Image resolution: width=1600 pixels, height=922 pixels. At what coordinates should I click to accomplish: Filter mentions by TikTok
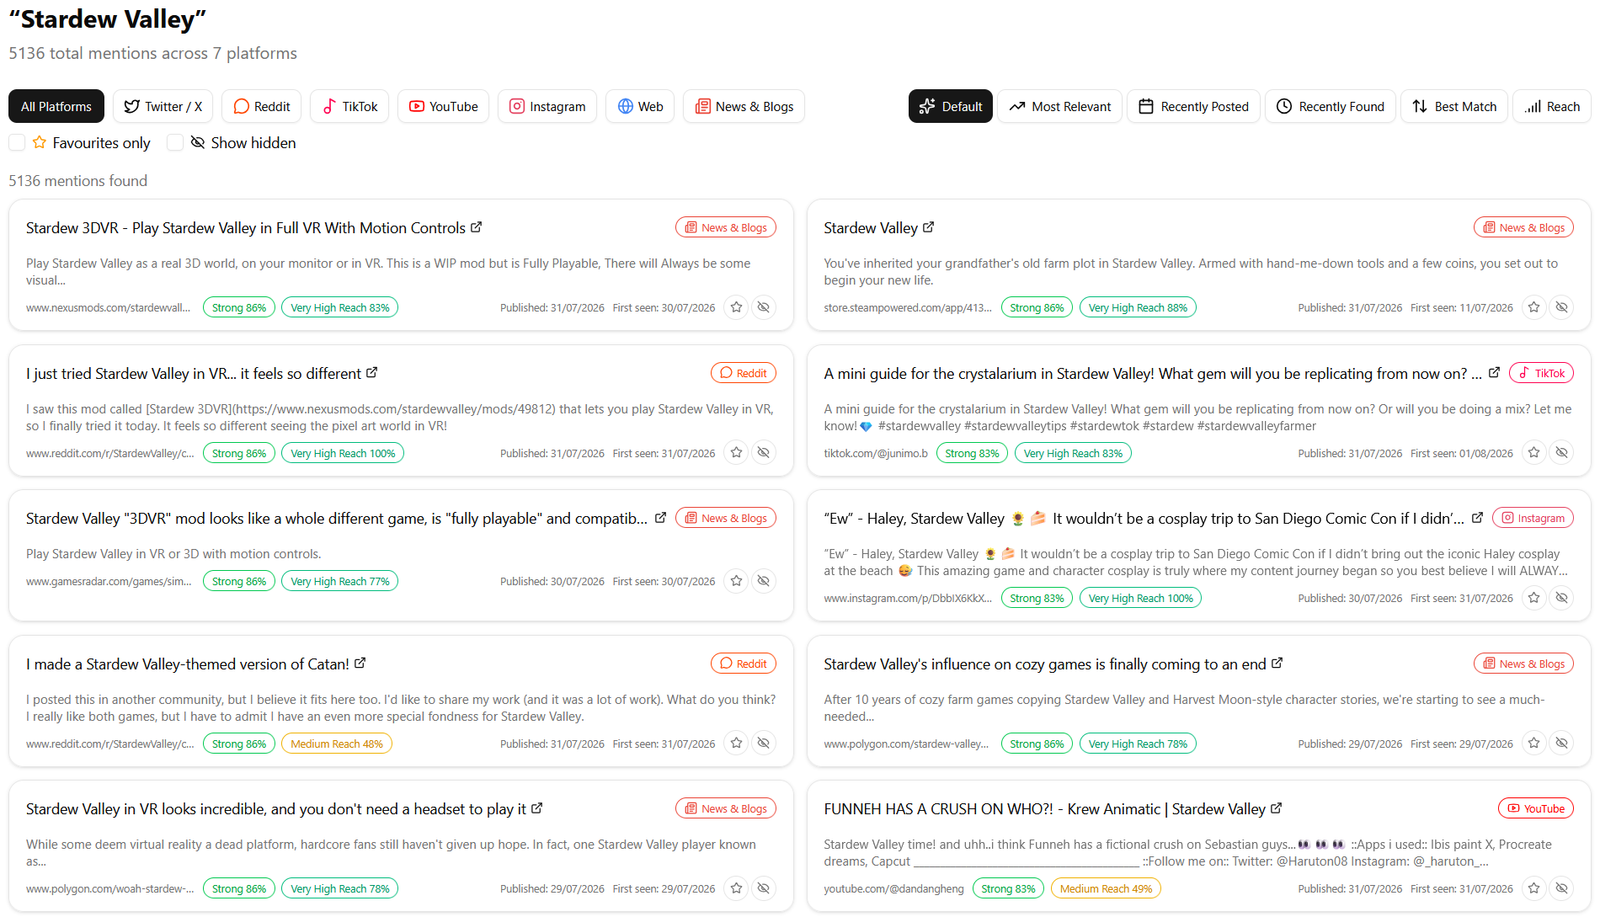click(350, 106)
